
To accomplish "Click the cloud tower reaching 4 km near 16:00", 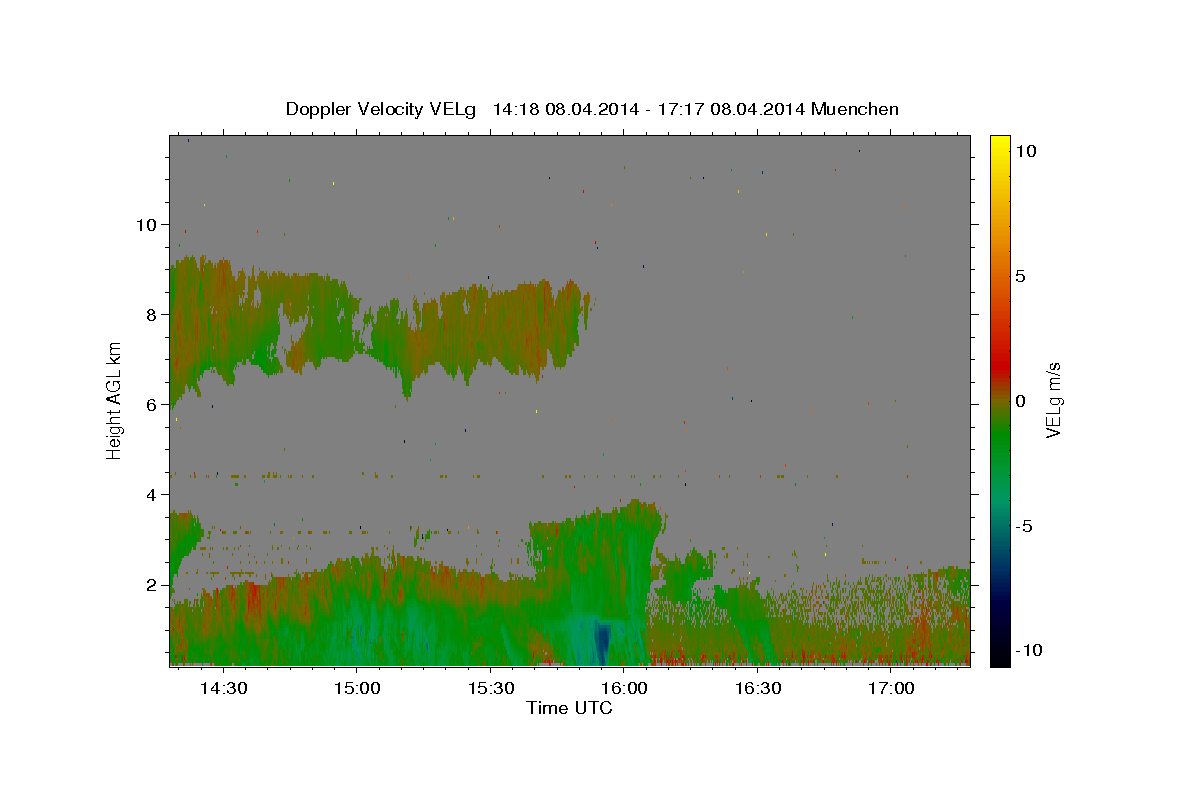I will [x=597, y=560].
